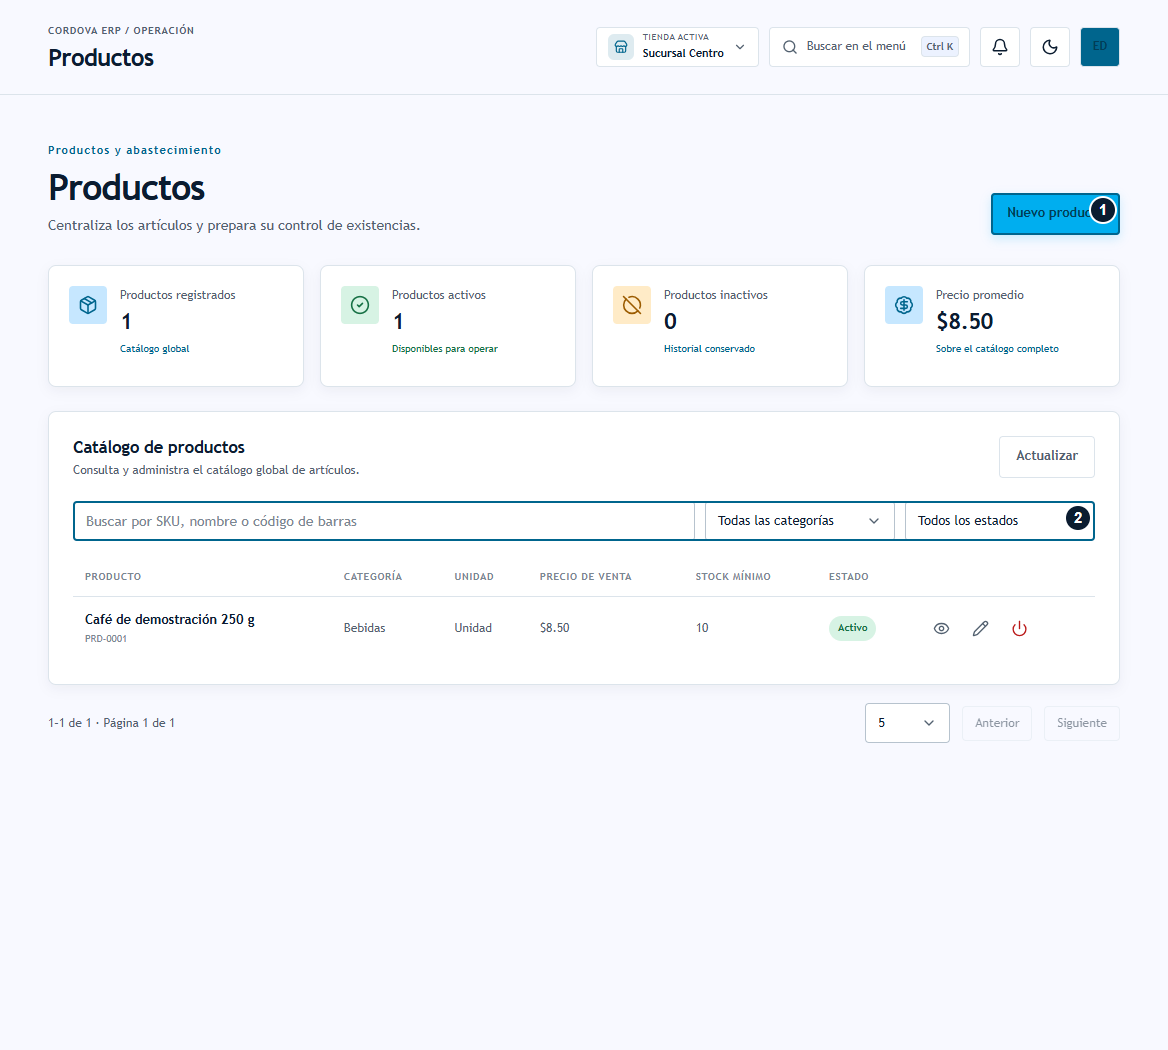Image resolution: width=1168 pixels, height=1050 pixels.
Task: Open the Sucursal Centro store selector
Action: coord(677,47)
